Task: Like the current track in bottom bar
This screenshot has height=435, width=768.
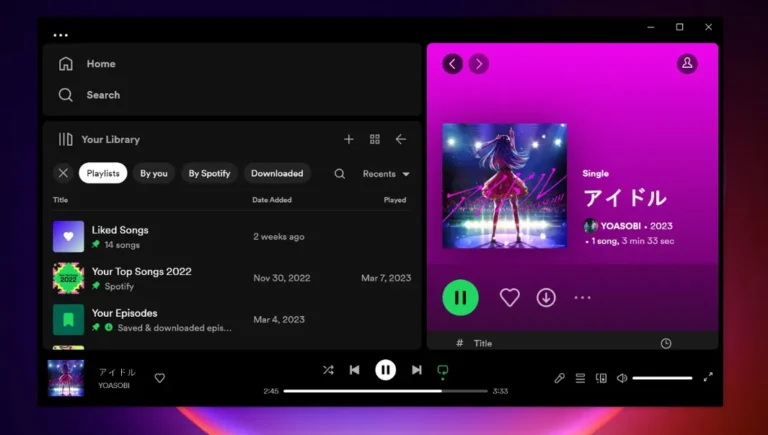Action: coord(160,378)
